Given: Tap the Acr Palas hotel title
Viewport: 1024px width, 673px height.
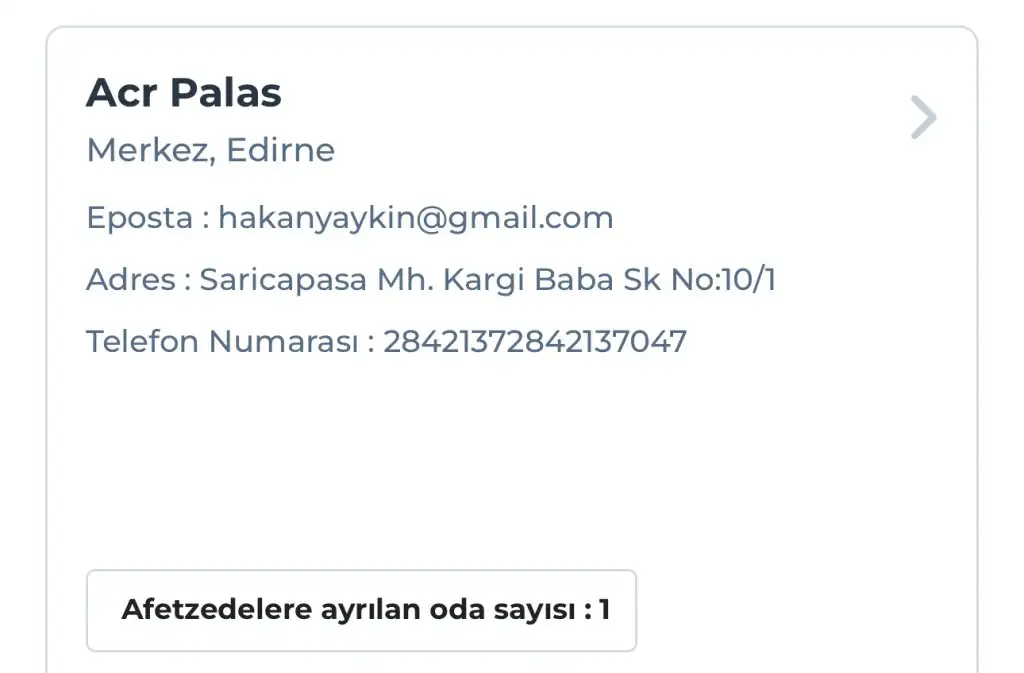Looking at the screenshot, I should pos(184,94).
